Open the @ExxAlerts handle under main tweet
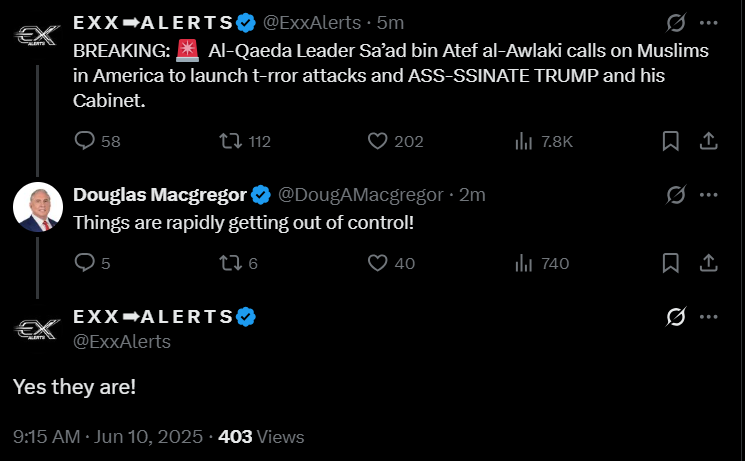 pyautogui.click(x=122, y=342)
